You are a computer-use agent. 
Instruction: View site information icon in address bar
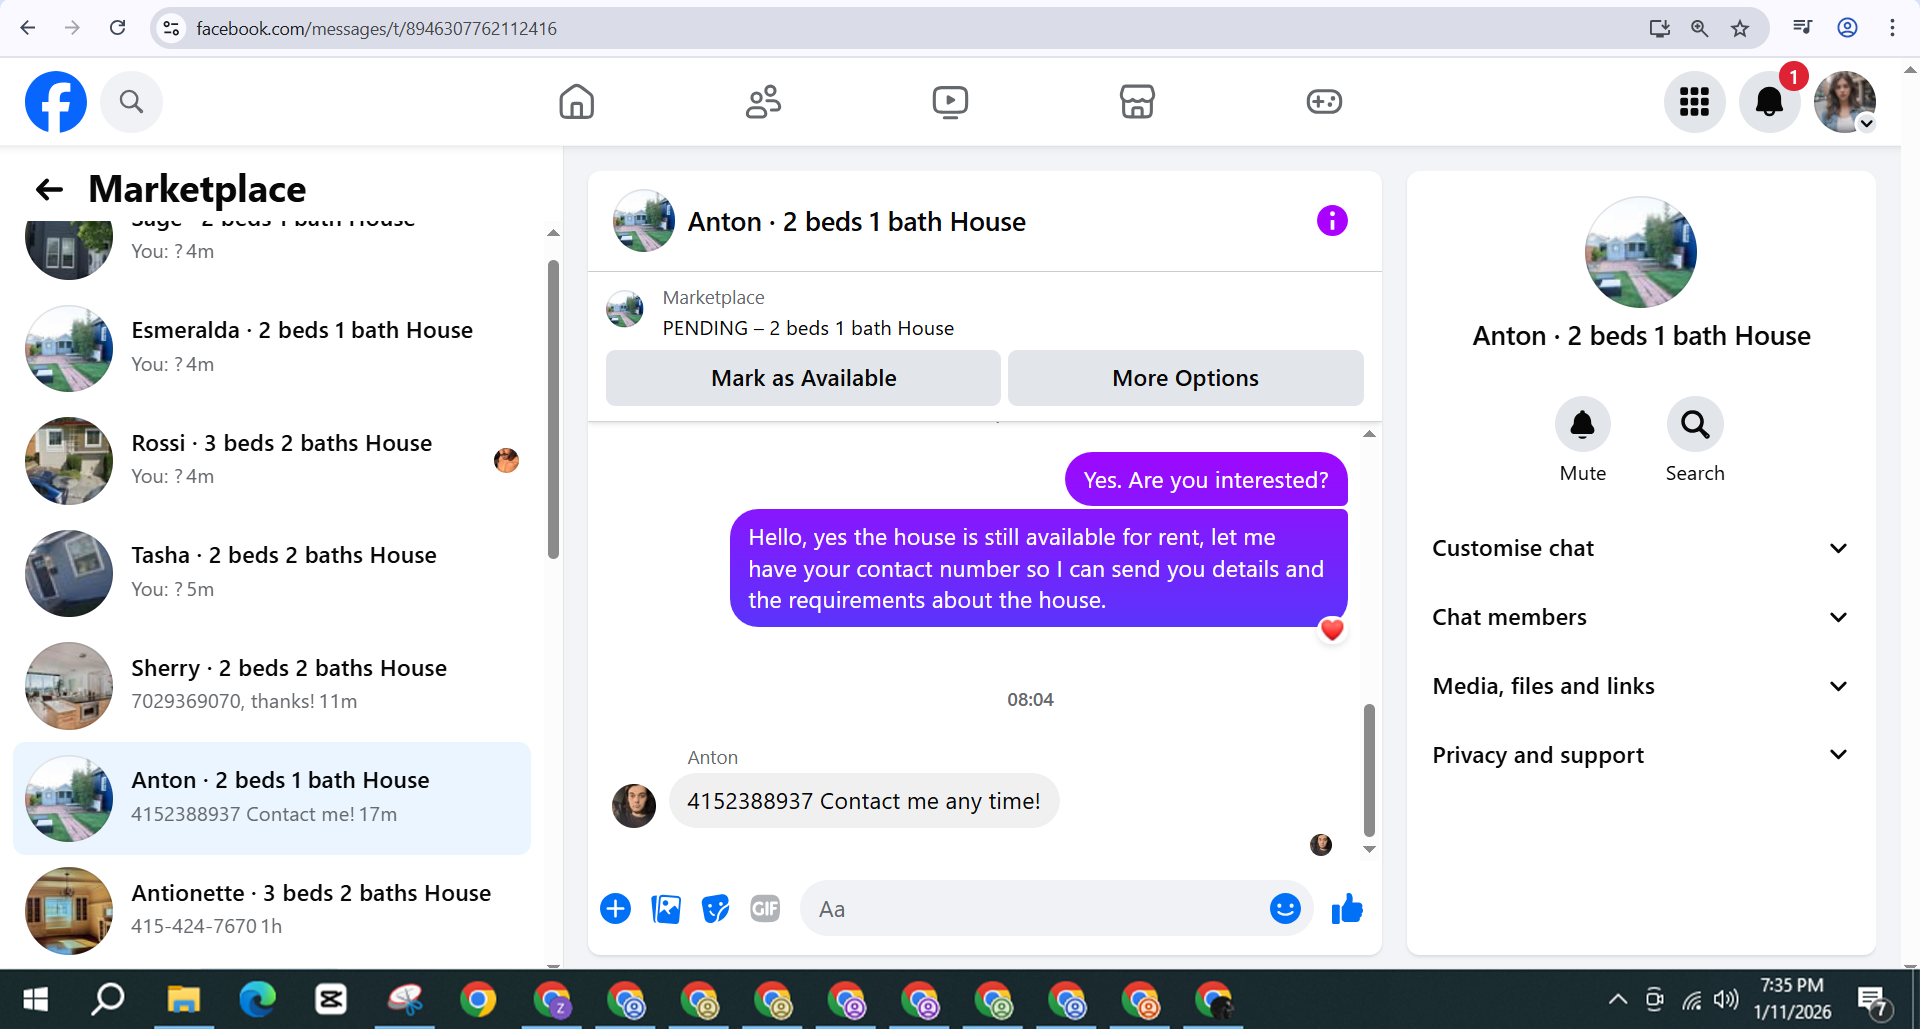click(172, 28)
